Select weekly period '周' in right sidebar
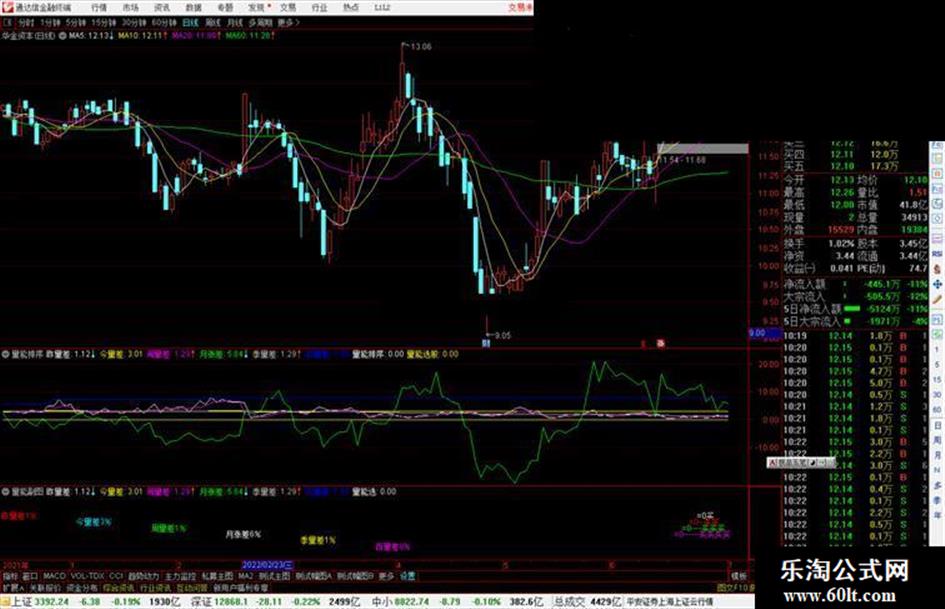This screenshot has width=945, height=609. (937, 440)
